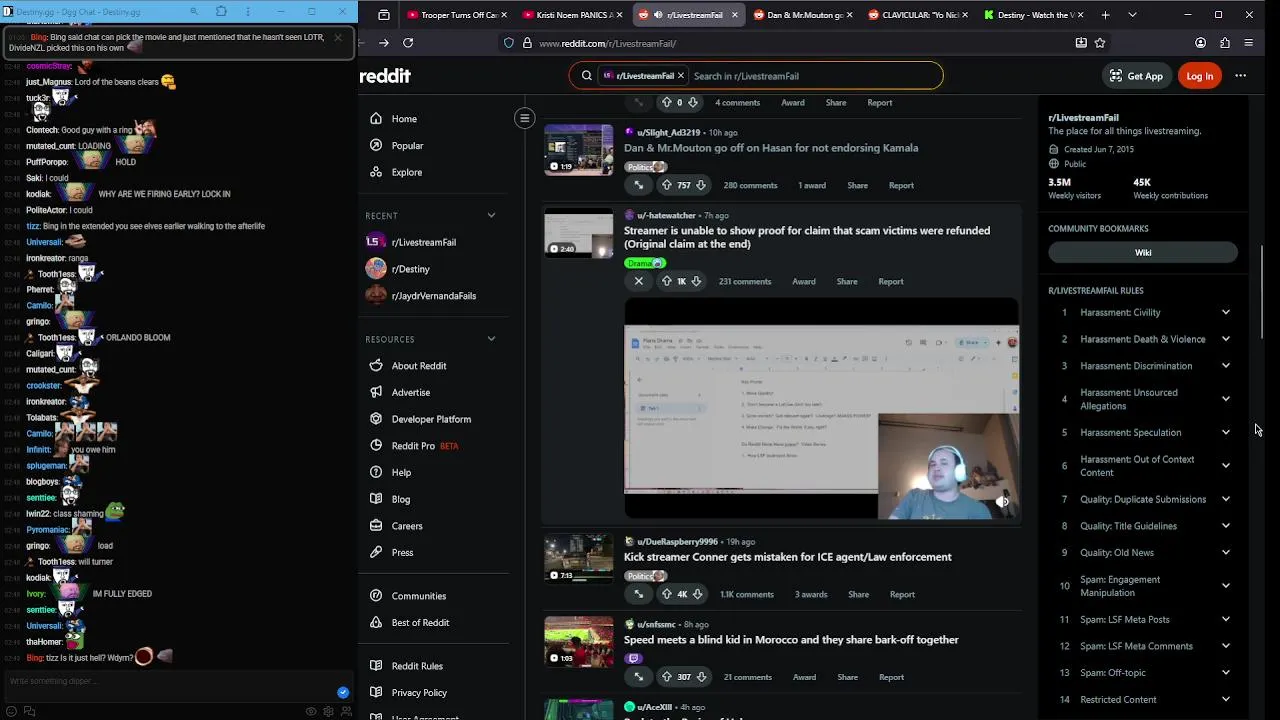Viewport: 1280px width, 720px height.
Task: Toggle the eye icon in chat footer
Action: (x=311, y=711)
